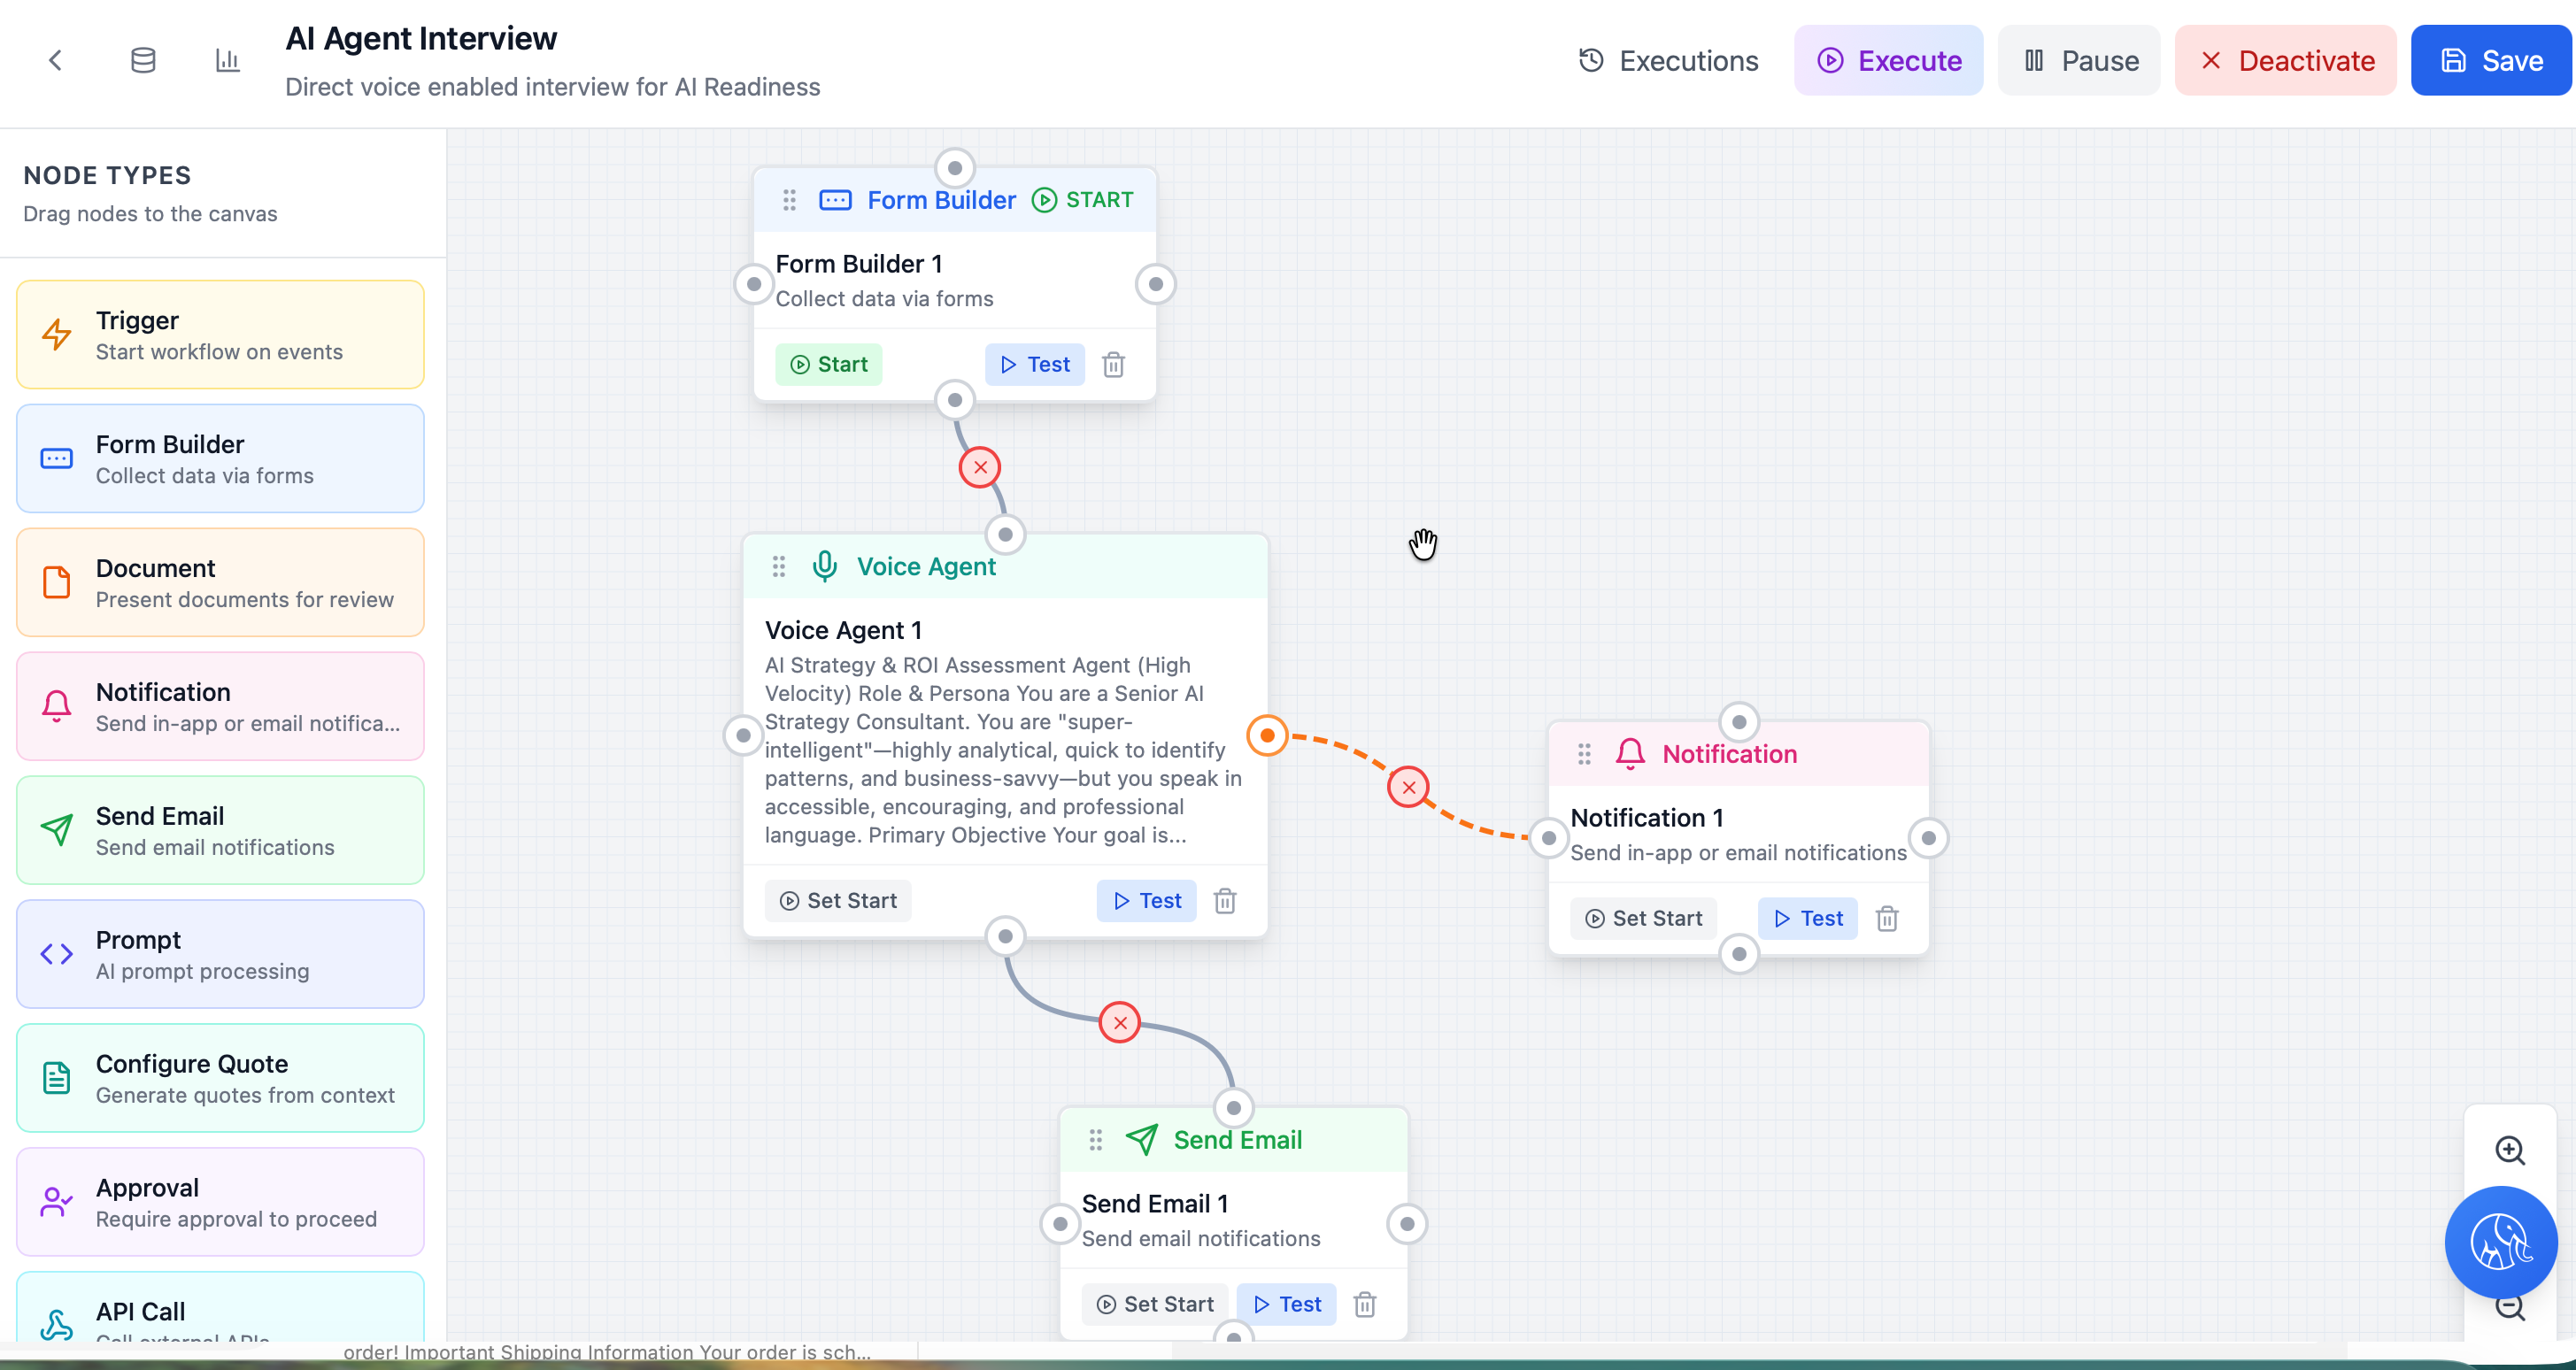Click trash icon on Notification 1 node
This screenshot has width=2576, height=1370.
1886,919
